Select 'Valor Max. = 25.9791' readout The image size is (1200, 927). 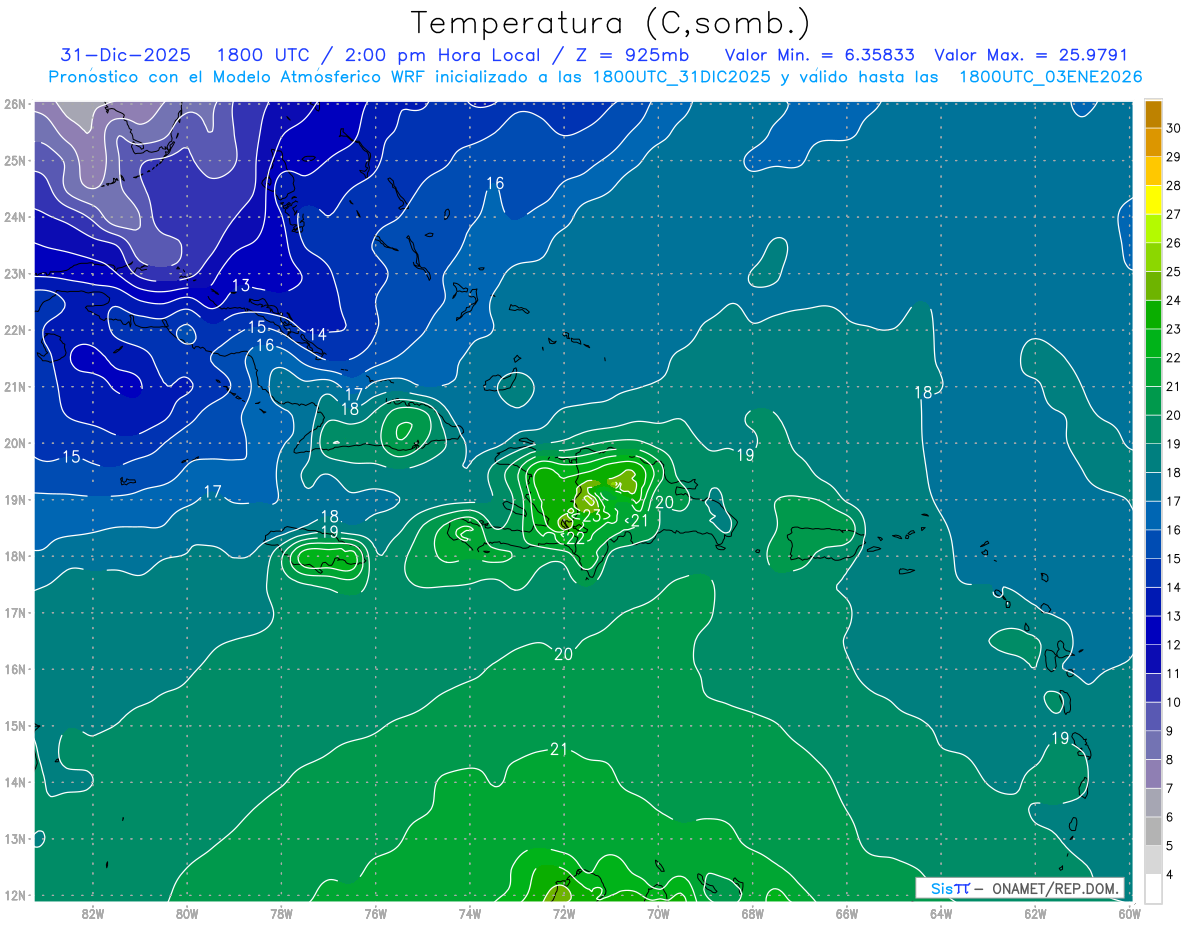(x=1031, y=55)
